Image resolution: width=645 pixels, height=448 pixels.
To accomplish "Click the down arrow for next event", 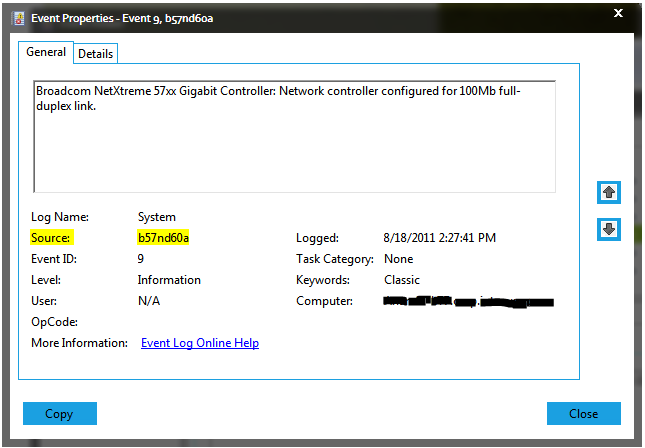I will (608, 229).
